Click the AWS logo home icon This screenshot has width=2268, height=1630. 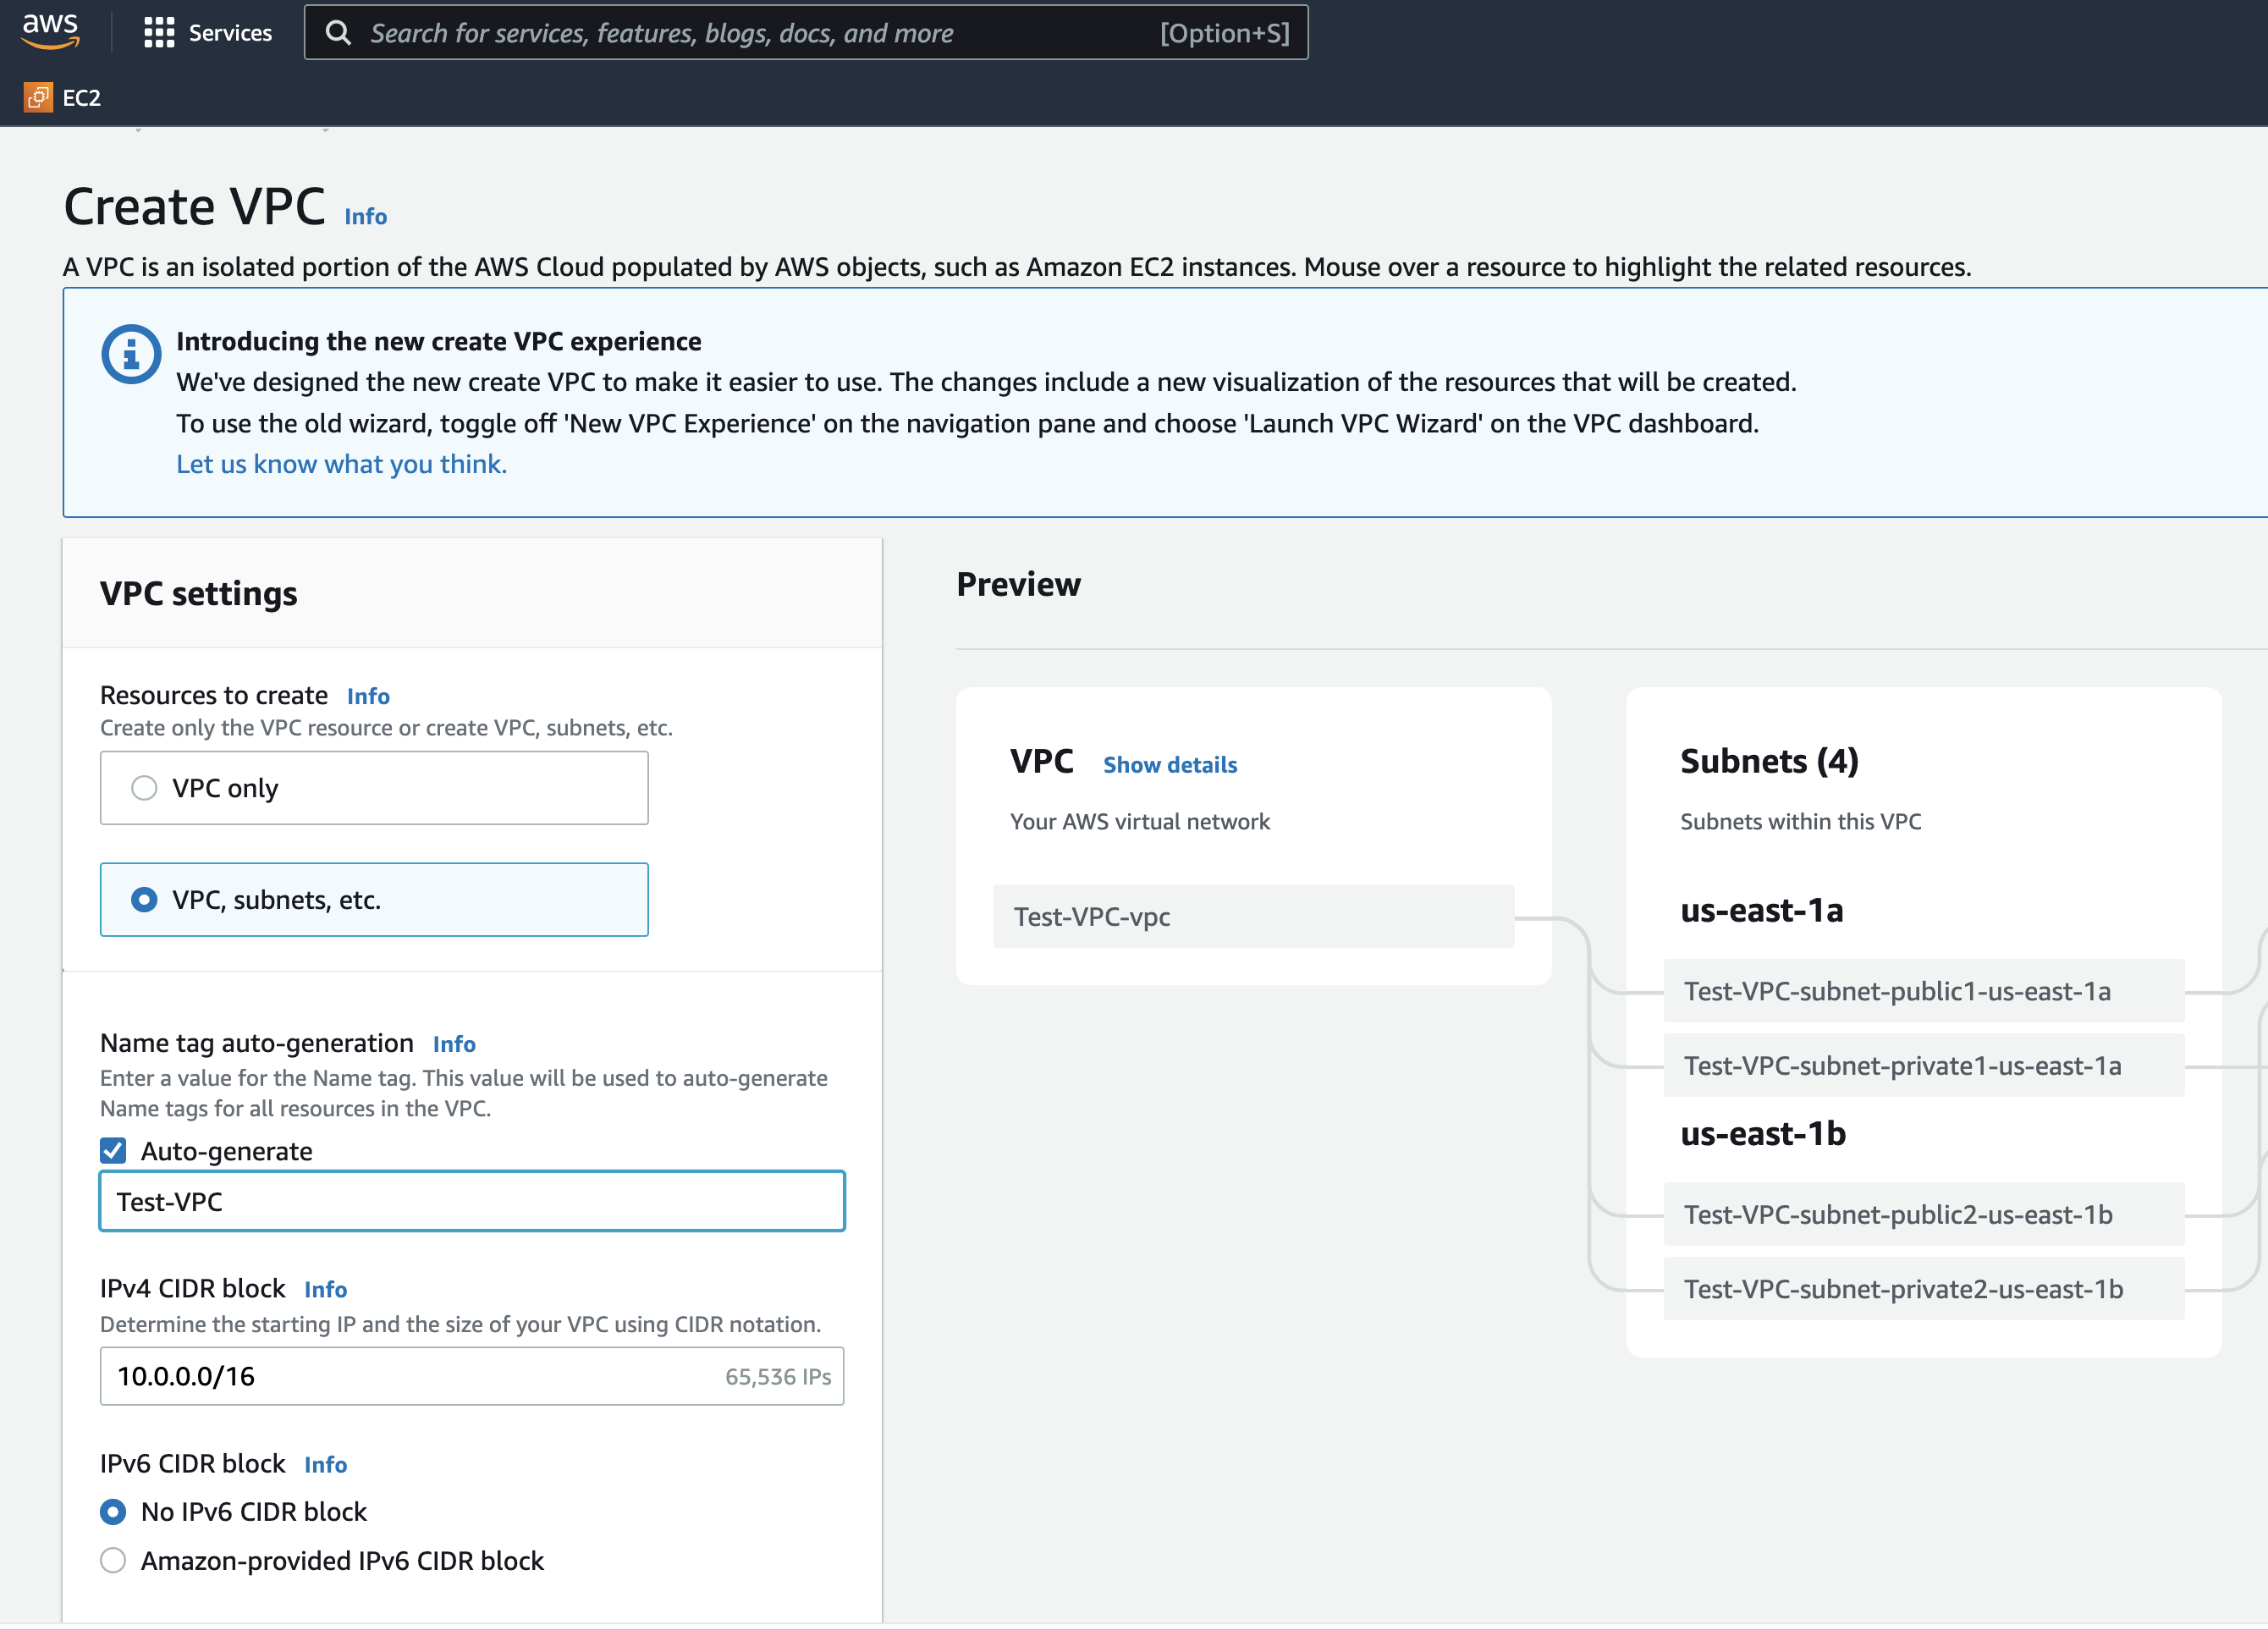(x=50, y=32)
